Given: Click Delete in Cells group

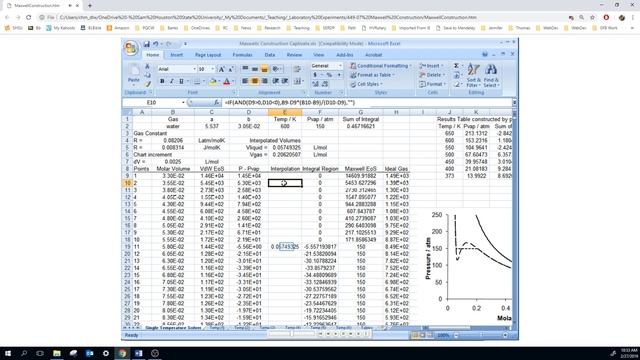Looking at the screenshot, I should (x=431, y=75).
